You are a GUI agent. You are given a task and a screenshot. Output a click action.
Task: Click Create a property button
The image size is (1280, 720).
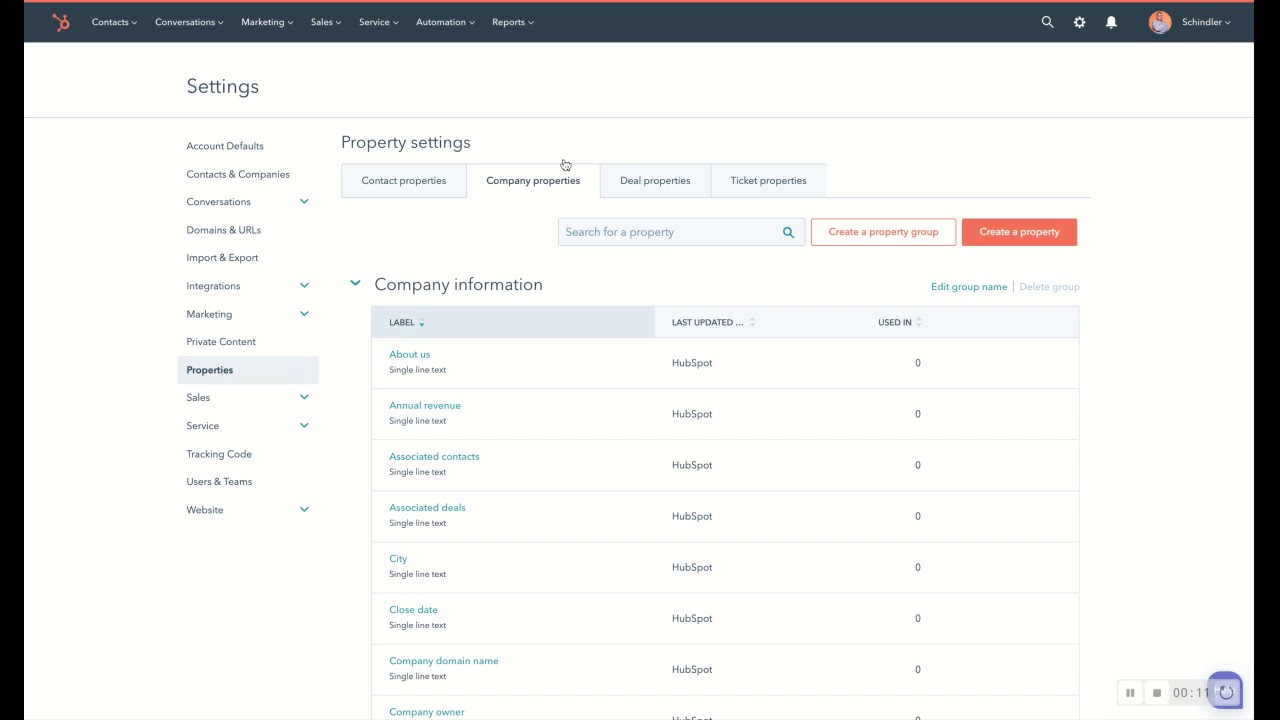[1019, 232]
